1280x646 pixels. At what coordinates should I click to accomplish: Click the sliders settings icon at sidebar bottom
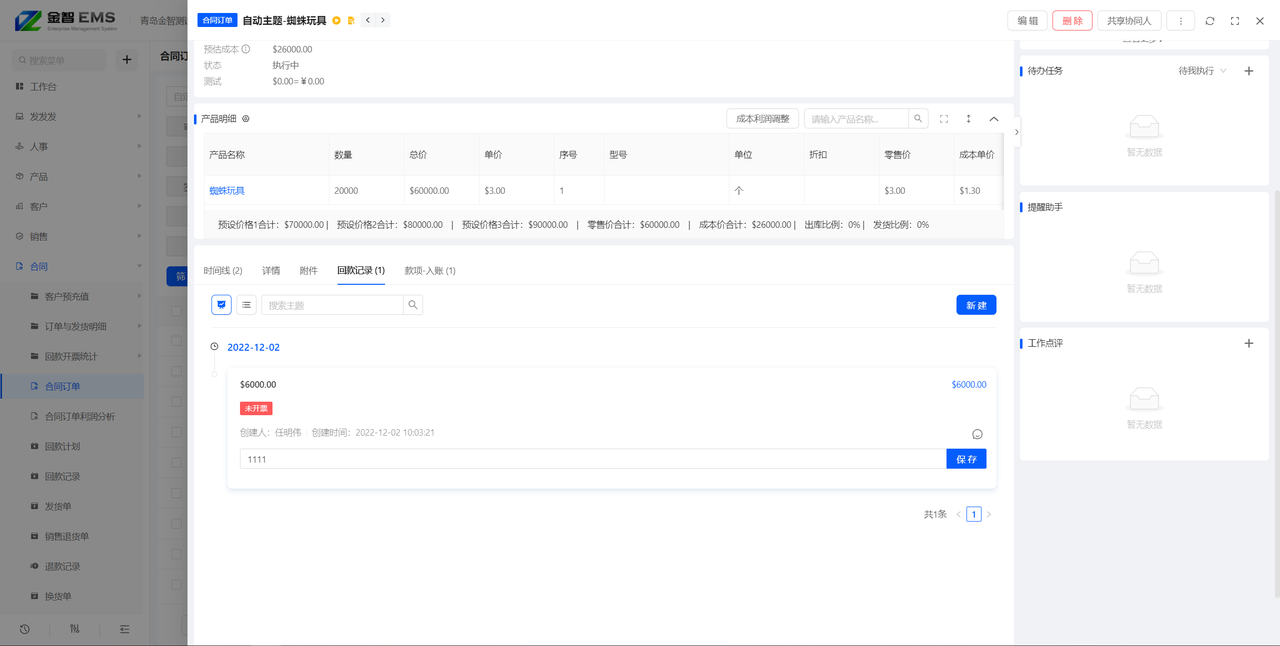point(74,629)
